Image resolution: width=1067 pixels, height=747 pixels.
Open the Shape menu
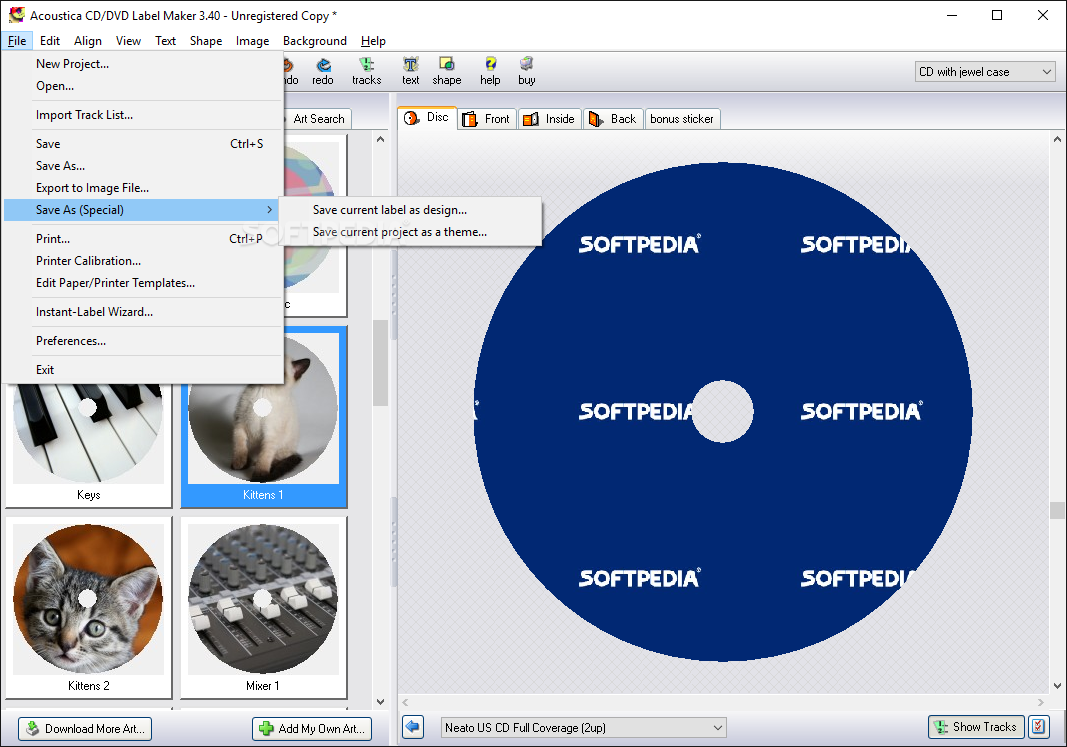[x=206, y=41]
